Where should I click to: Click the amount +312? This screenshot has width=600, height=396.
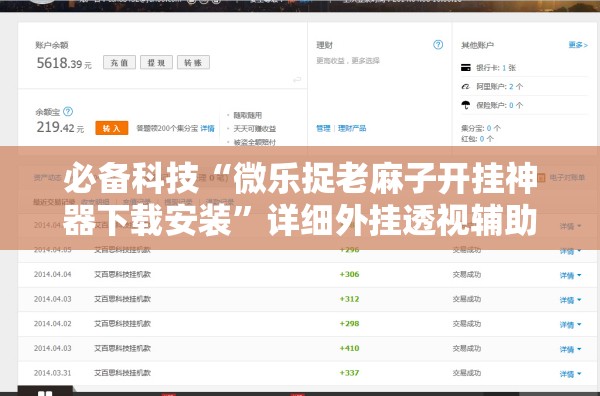[x=349, y=299]
